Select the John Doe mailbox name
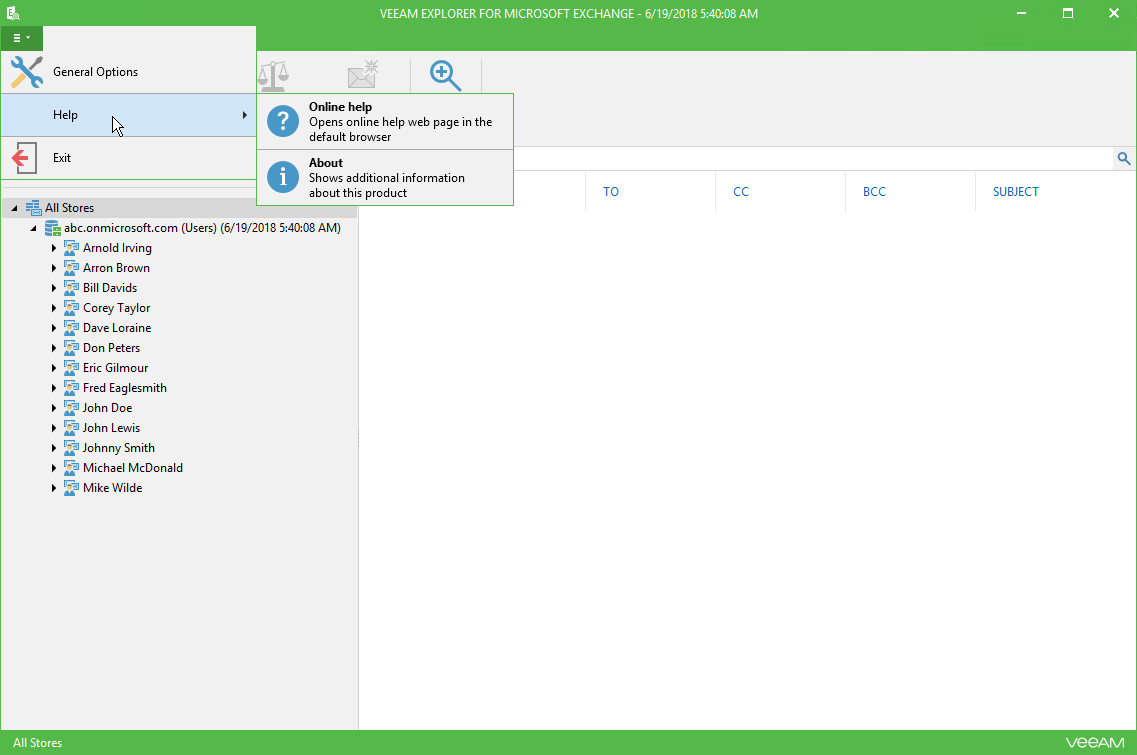Screen dimensions: 1137x755 (107, 408)
